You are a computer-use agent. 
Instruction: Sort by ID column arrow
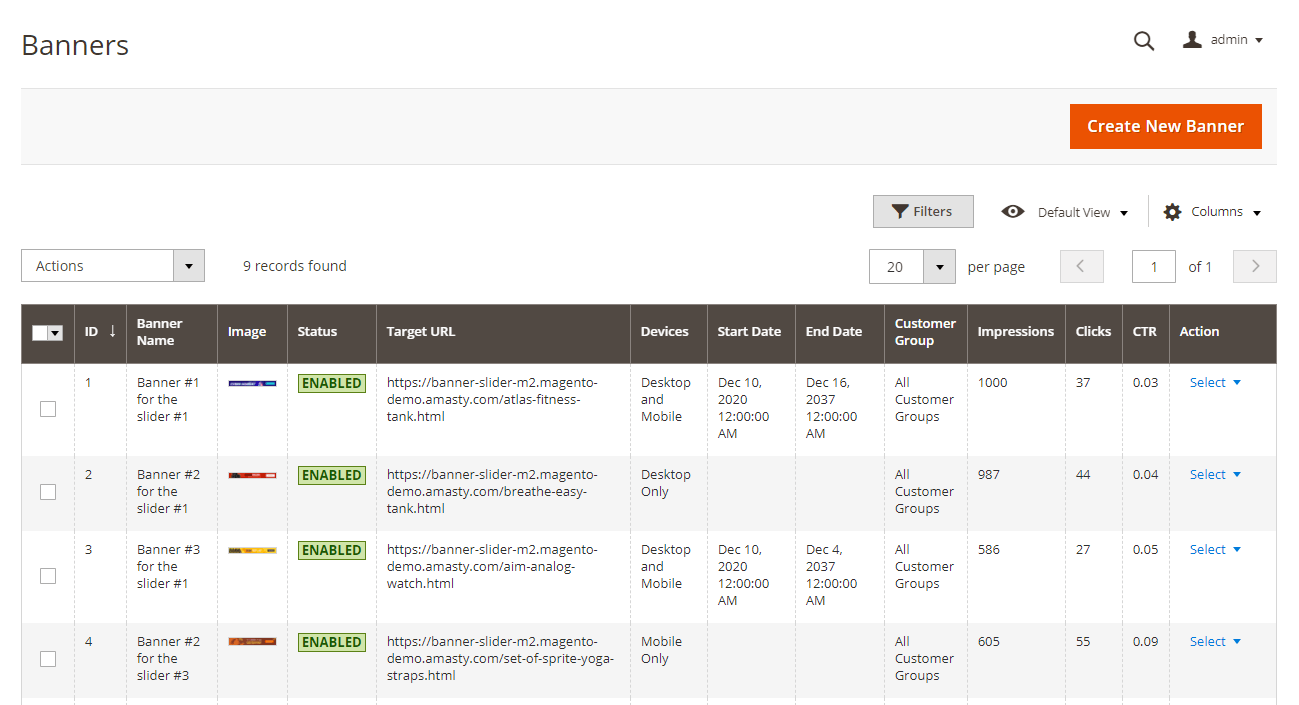(x=112, y=332)
